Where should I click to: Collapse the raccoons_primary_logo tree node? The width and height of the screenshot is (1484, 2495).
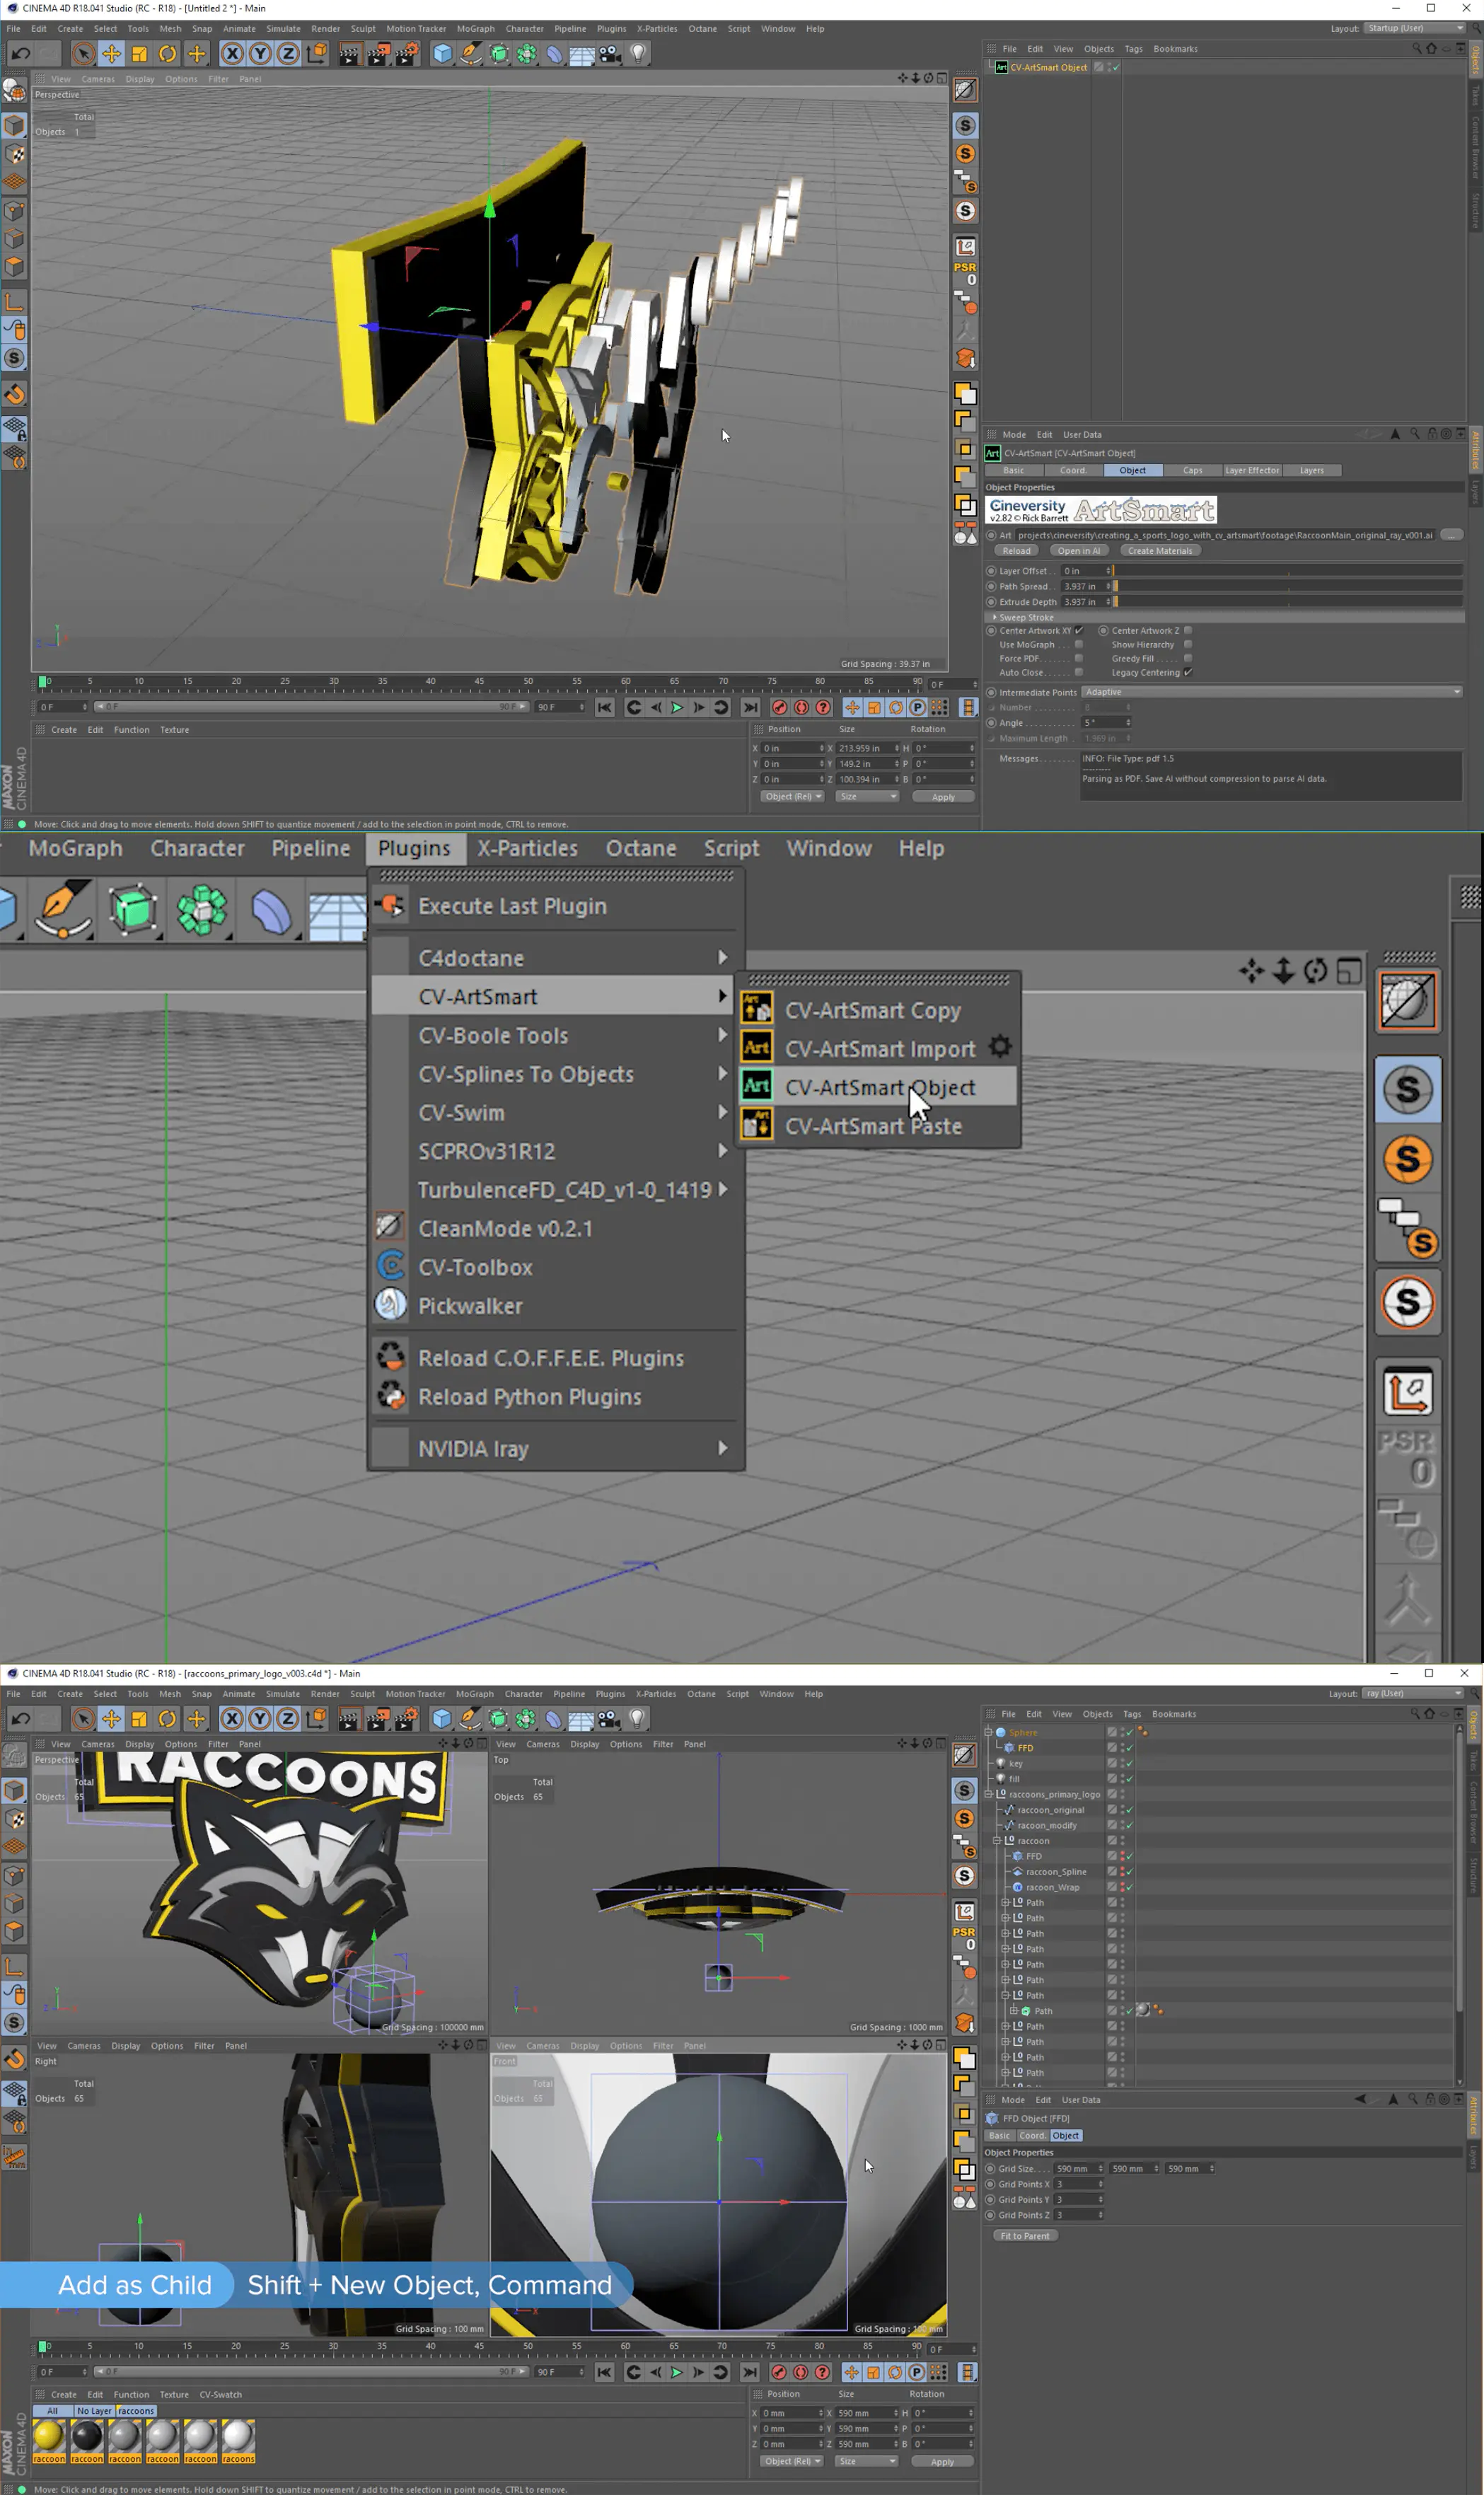coord(989,1794)
